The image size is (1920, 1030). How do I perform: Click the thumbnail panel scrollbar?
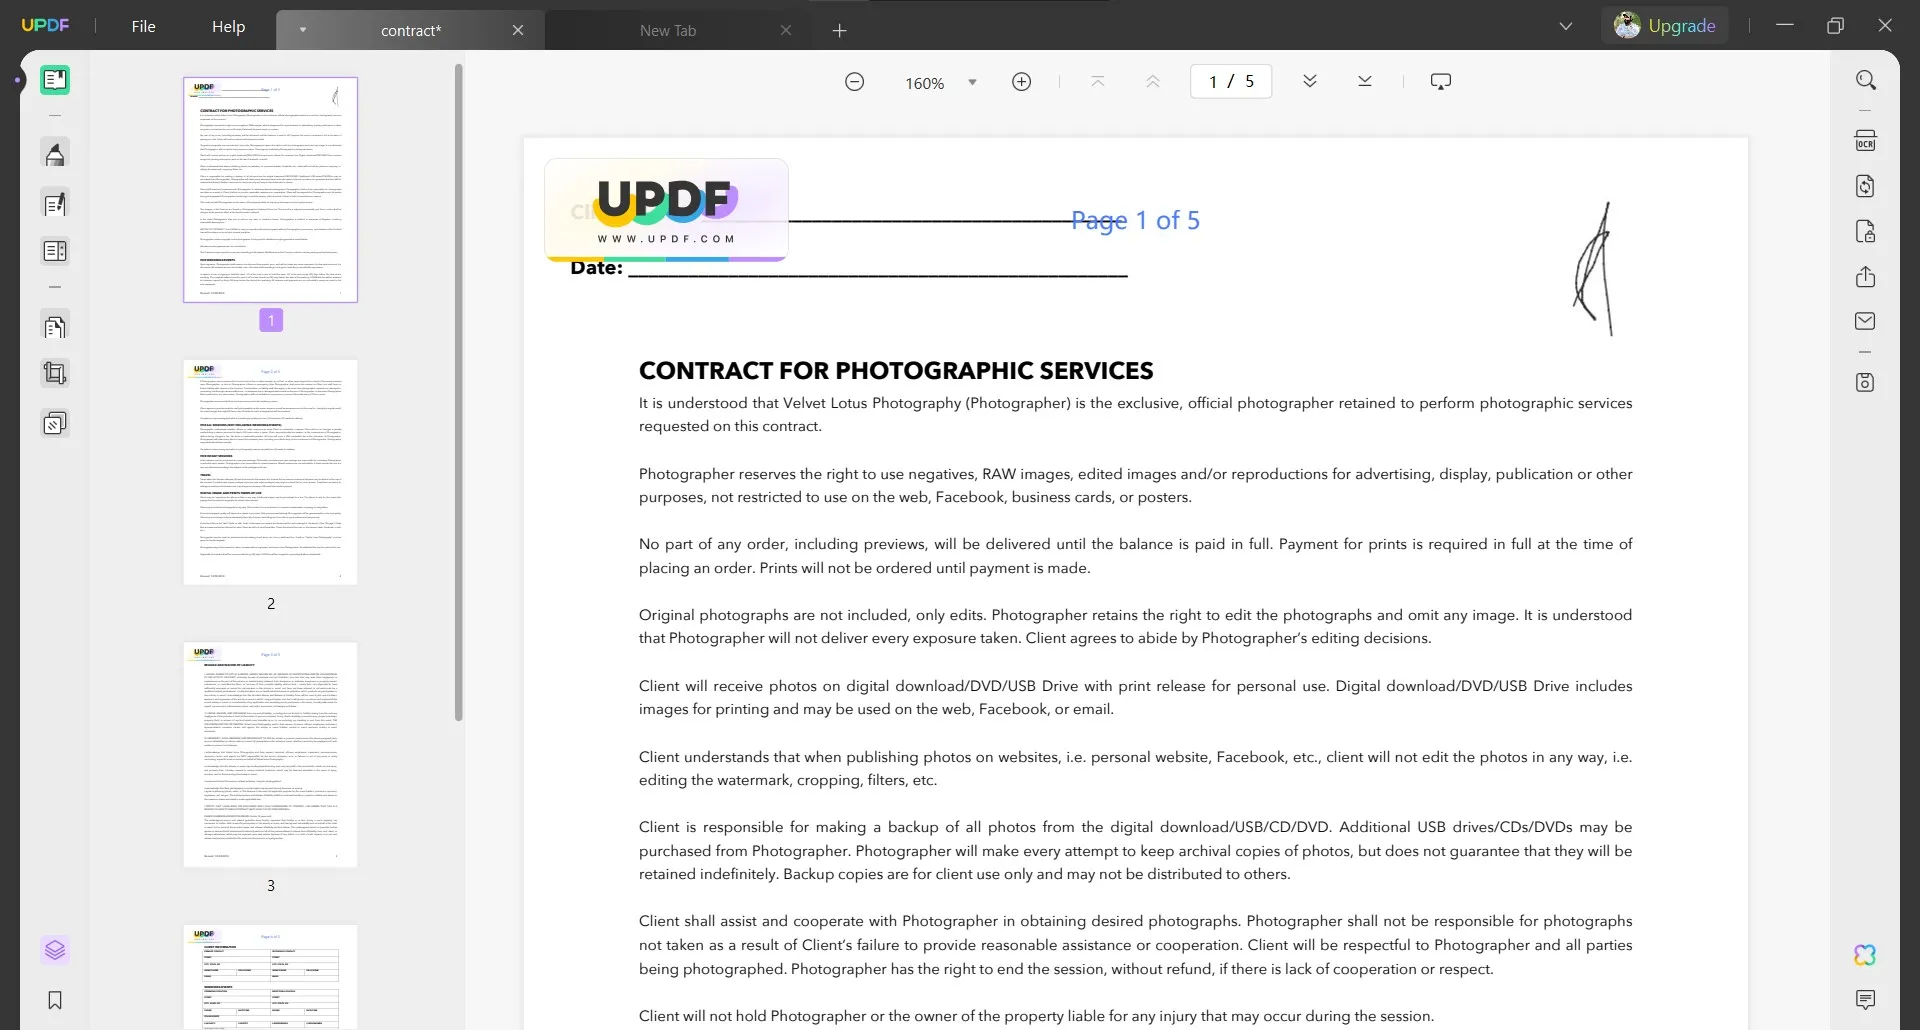pos(458,392)
